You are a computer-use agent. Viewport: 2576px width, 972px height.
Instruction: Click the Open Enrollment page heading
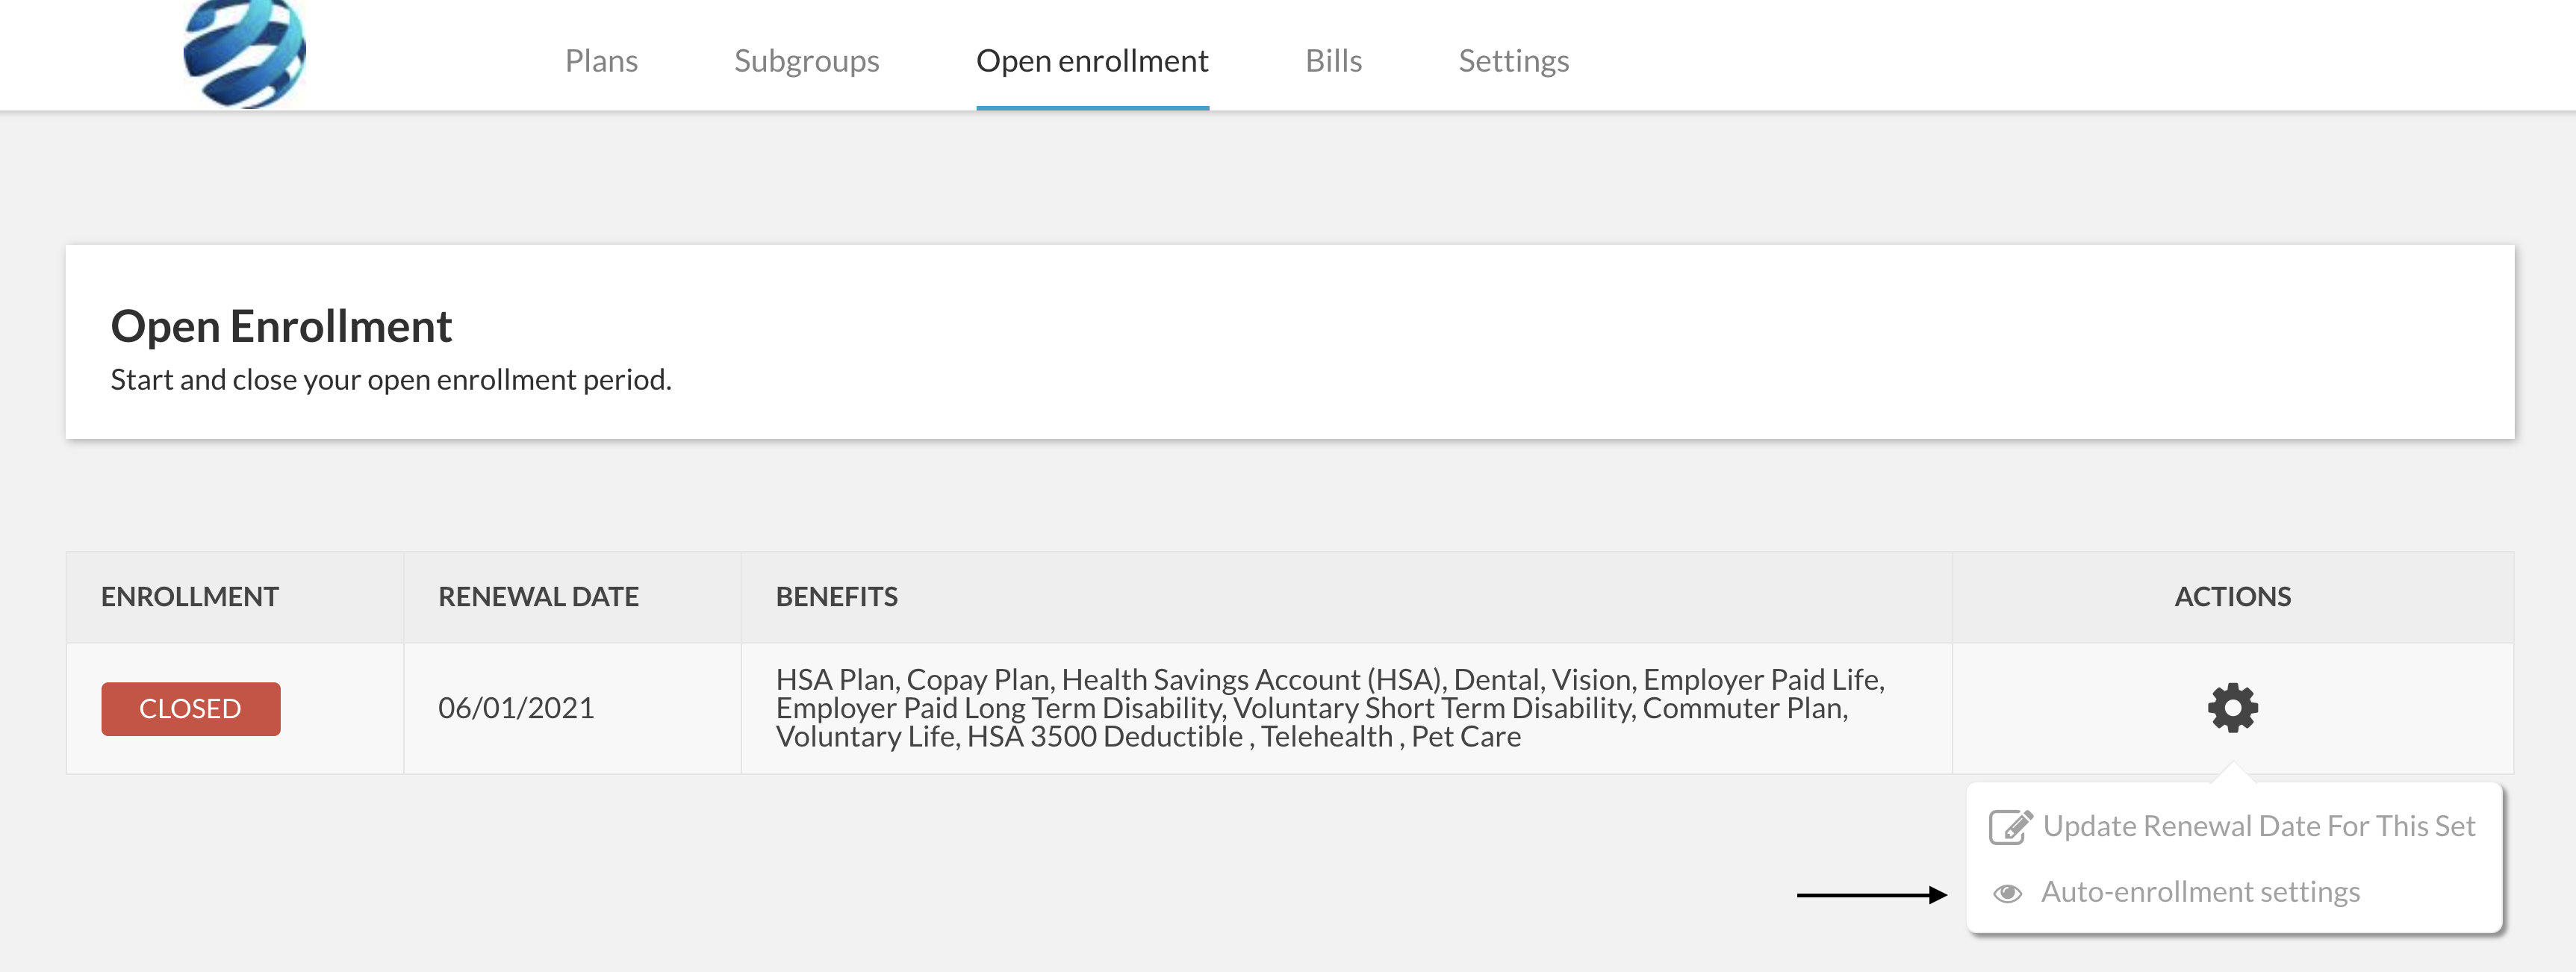point(281,326)
